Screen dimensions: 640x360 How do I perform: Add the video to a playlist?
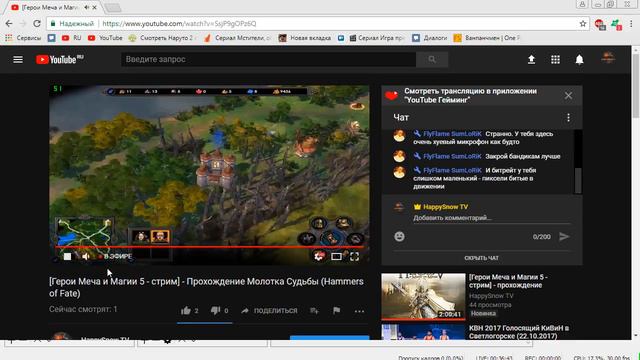click(x=314, y=311)
